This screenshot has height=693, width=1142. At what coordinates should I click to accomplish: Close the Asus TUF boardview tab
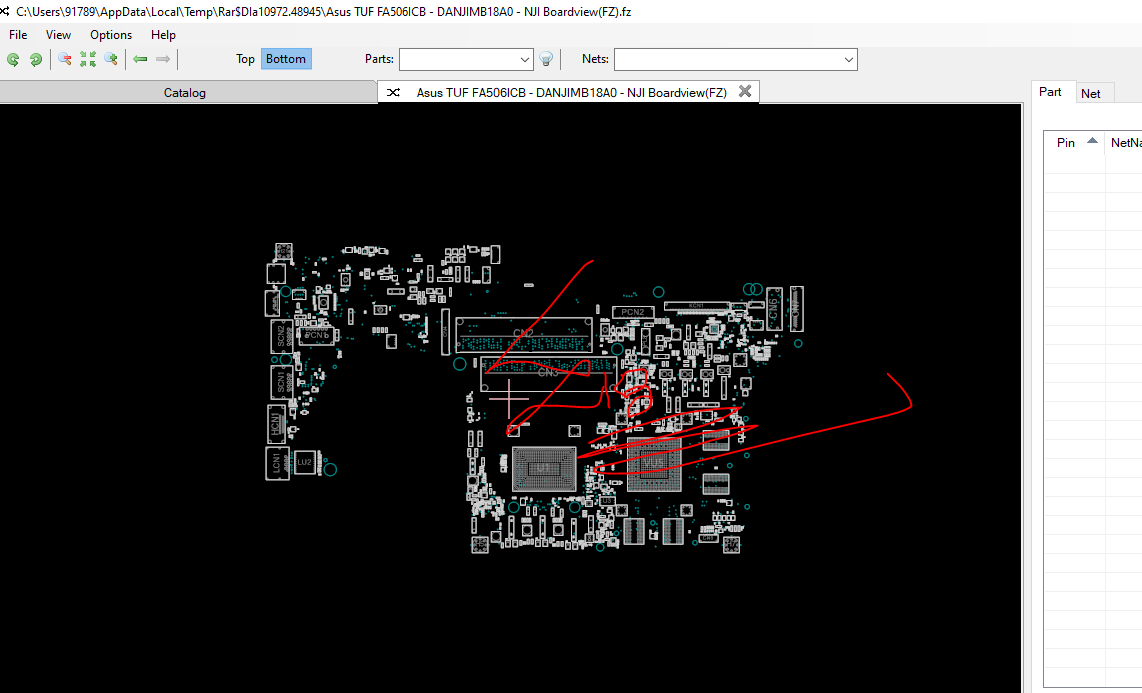(744, 91)
